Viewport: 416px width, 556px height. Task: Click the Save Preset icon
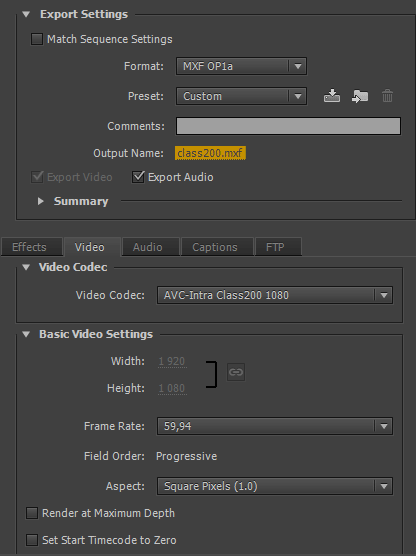332,96
